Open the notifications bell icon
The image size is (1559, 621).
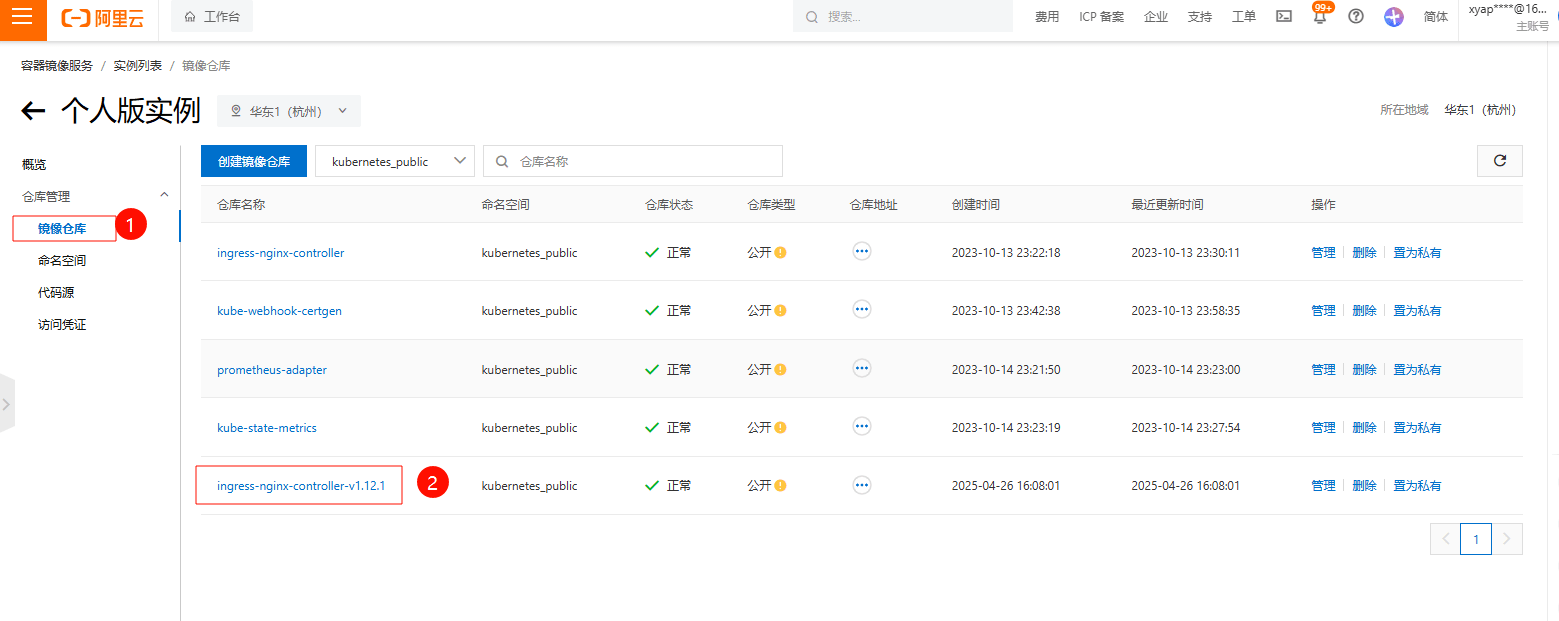tap(1320, 17)
